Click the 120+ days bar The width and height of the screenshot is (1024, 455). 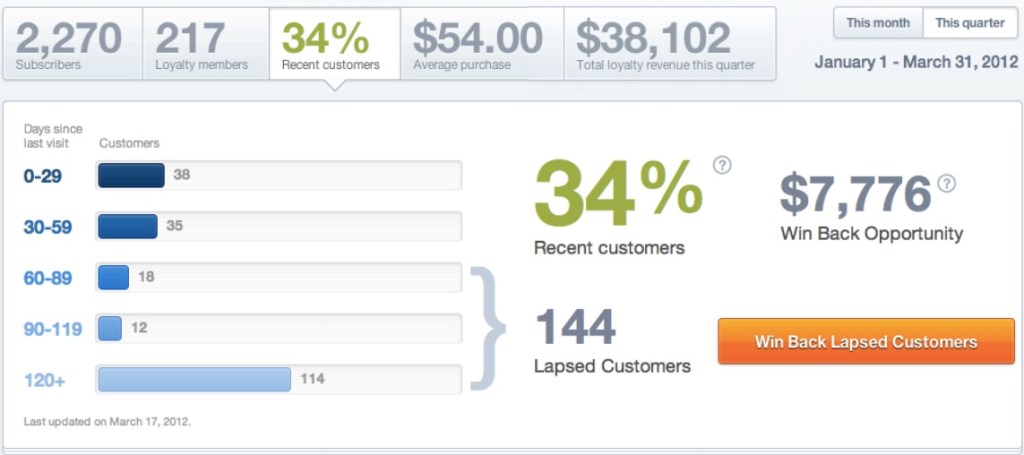click(x=194, y=379)
